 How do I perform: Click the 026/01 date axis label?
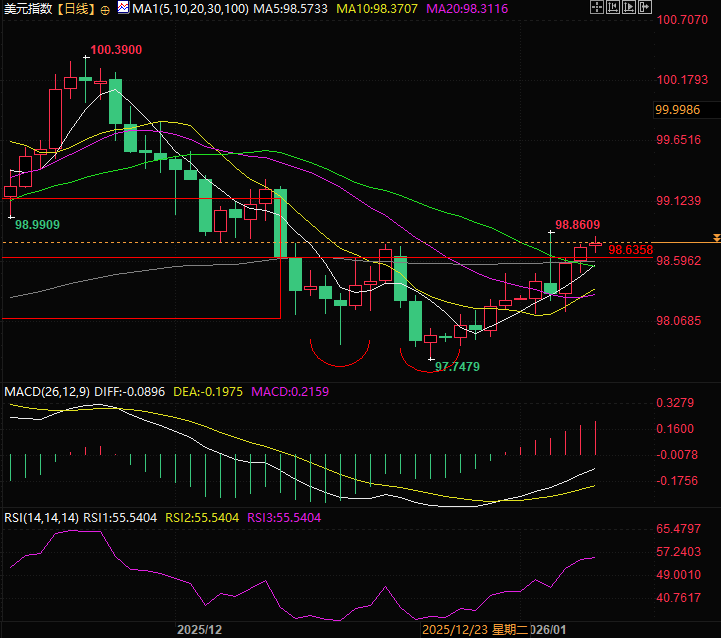(x=548, y=630)
